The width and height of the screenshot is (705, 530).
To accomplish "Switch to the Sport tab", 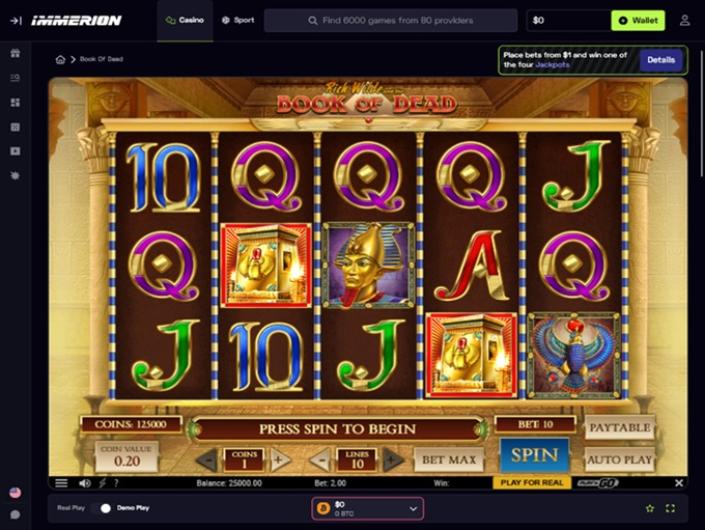I will click(238, 20).
